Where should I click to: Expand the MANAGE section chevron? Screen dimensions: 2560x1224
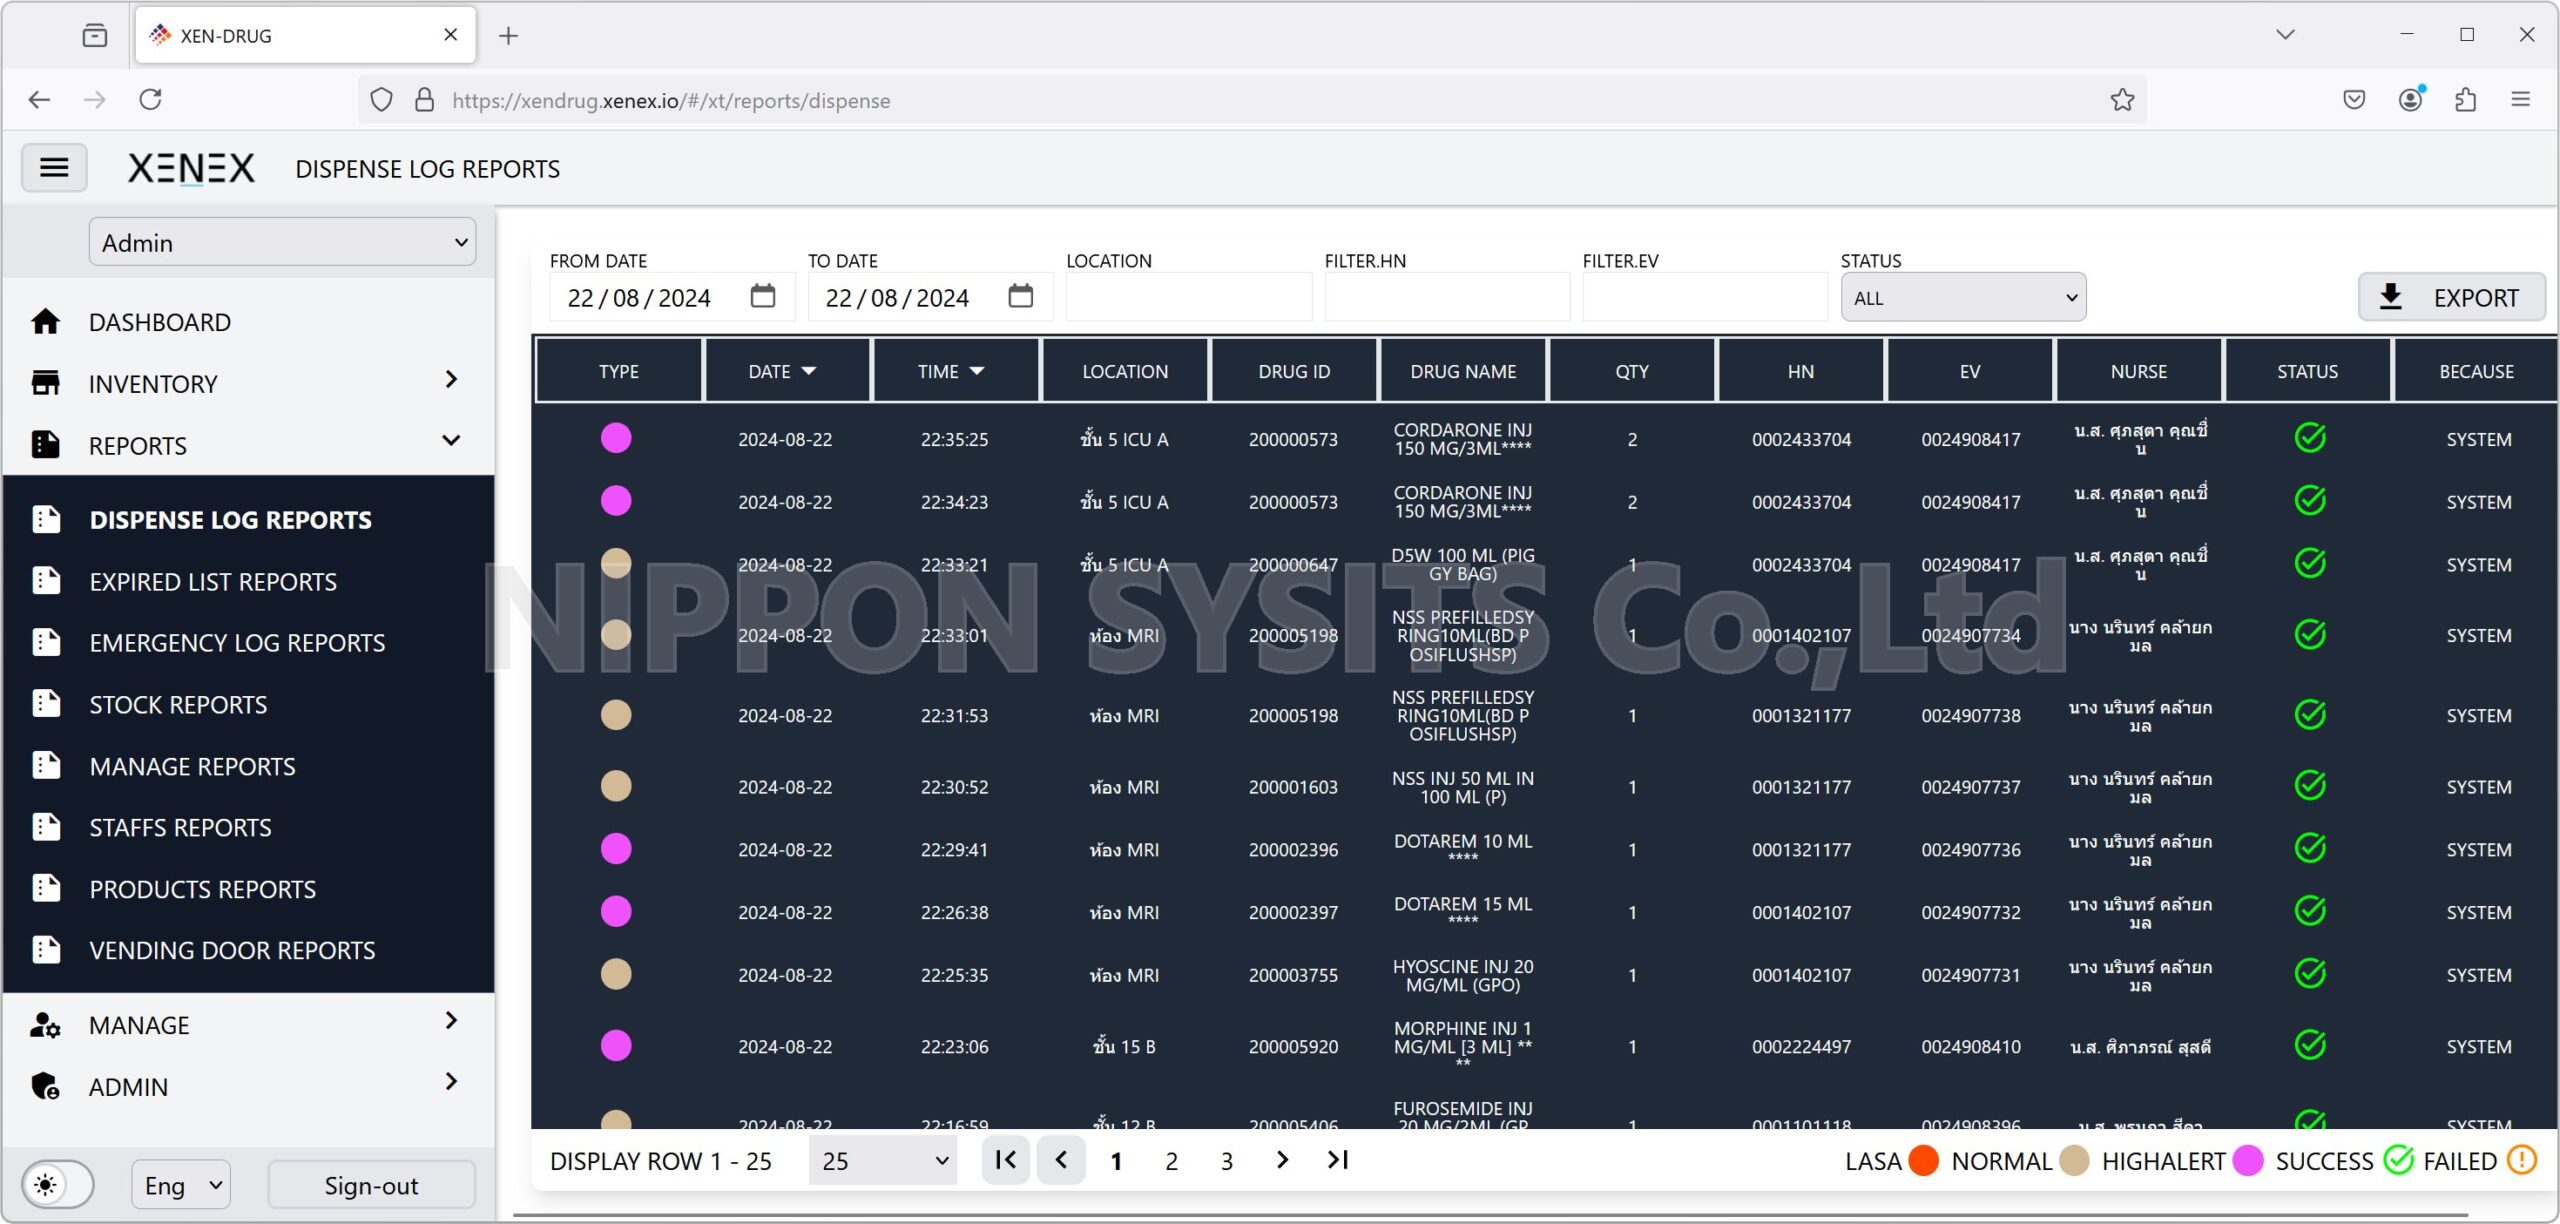(x=451, y=1022)
